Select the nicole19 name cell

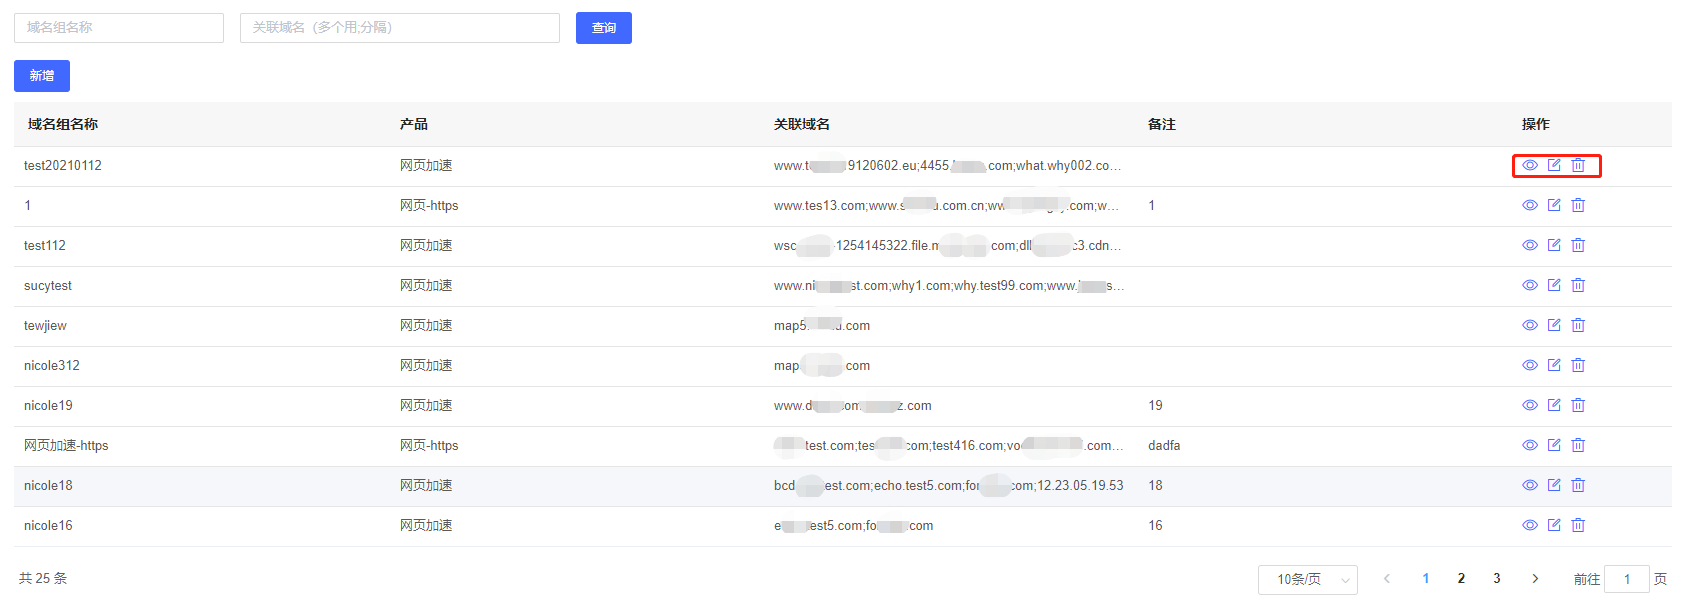(48, 405)
